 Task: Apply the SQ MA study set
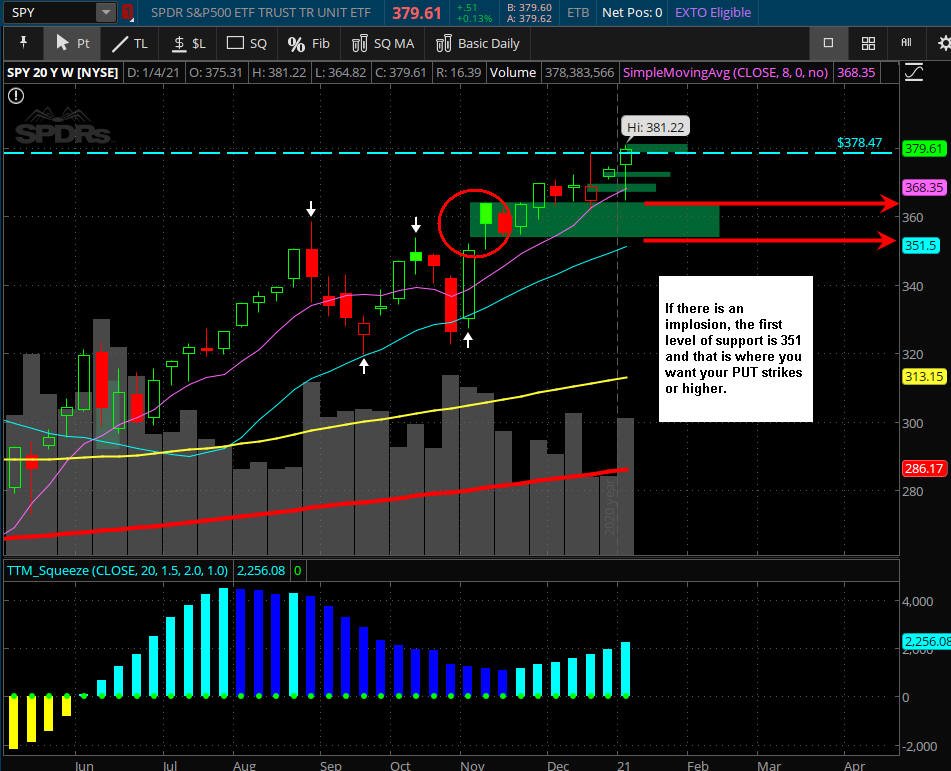(x=383, y=44)
